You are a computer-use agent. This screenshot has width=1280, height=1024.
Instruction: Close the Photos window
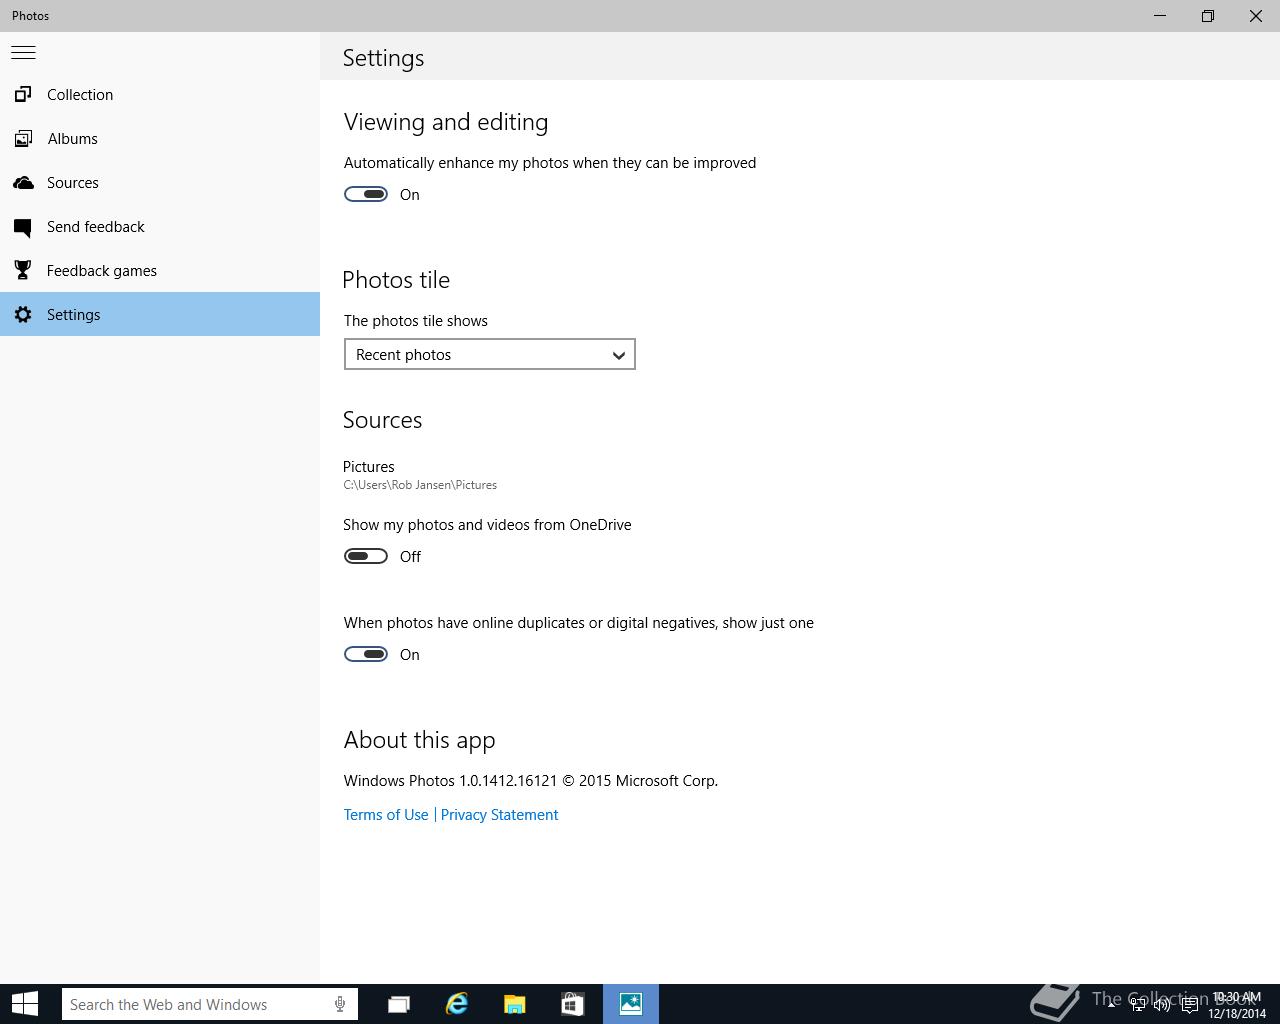click(1256, 16)
